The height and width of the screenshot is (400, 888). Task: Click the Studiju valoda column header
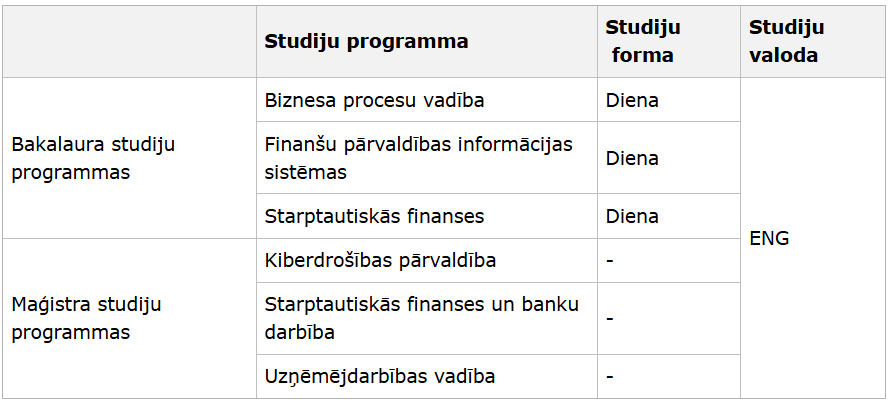tap(813, 41)
